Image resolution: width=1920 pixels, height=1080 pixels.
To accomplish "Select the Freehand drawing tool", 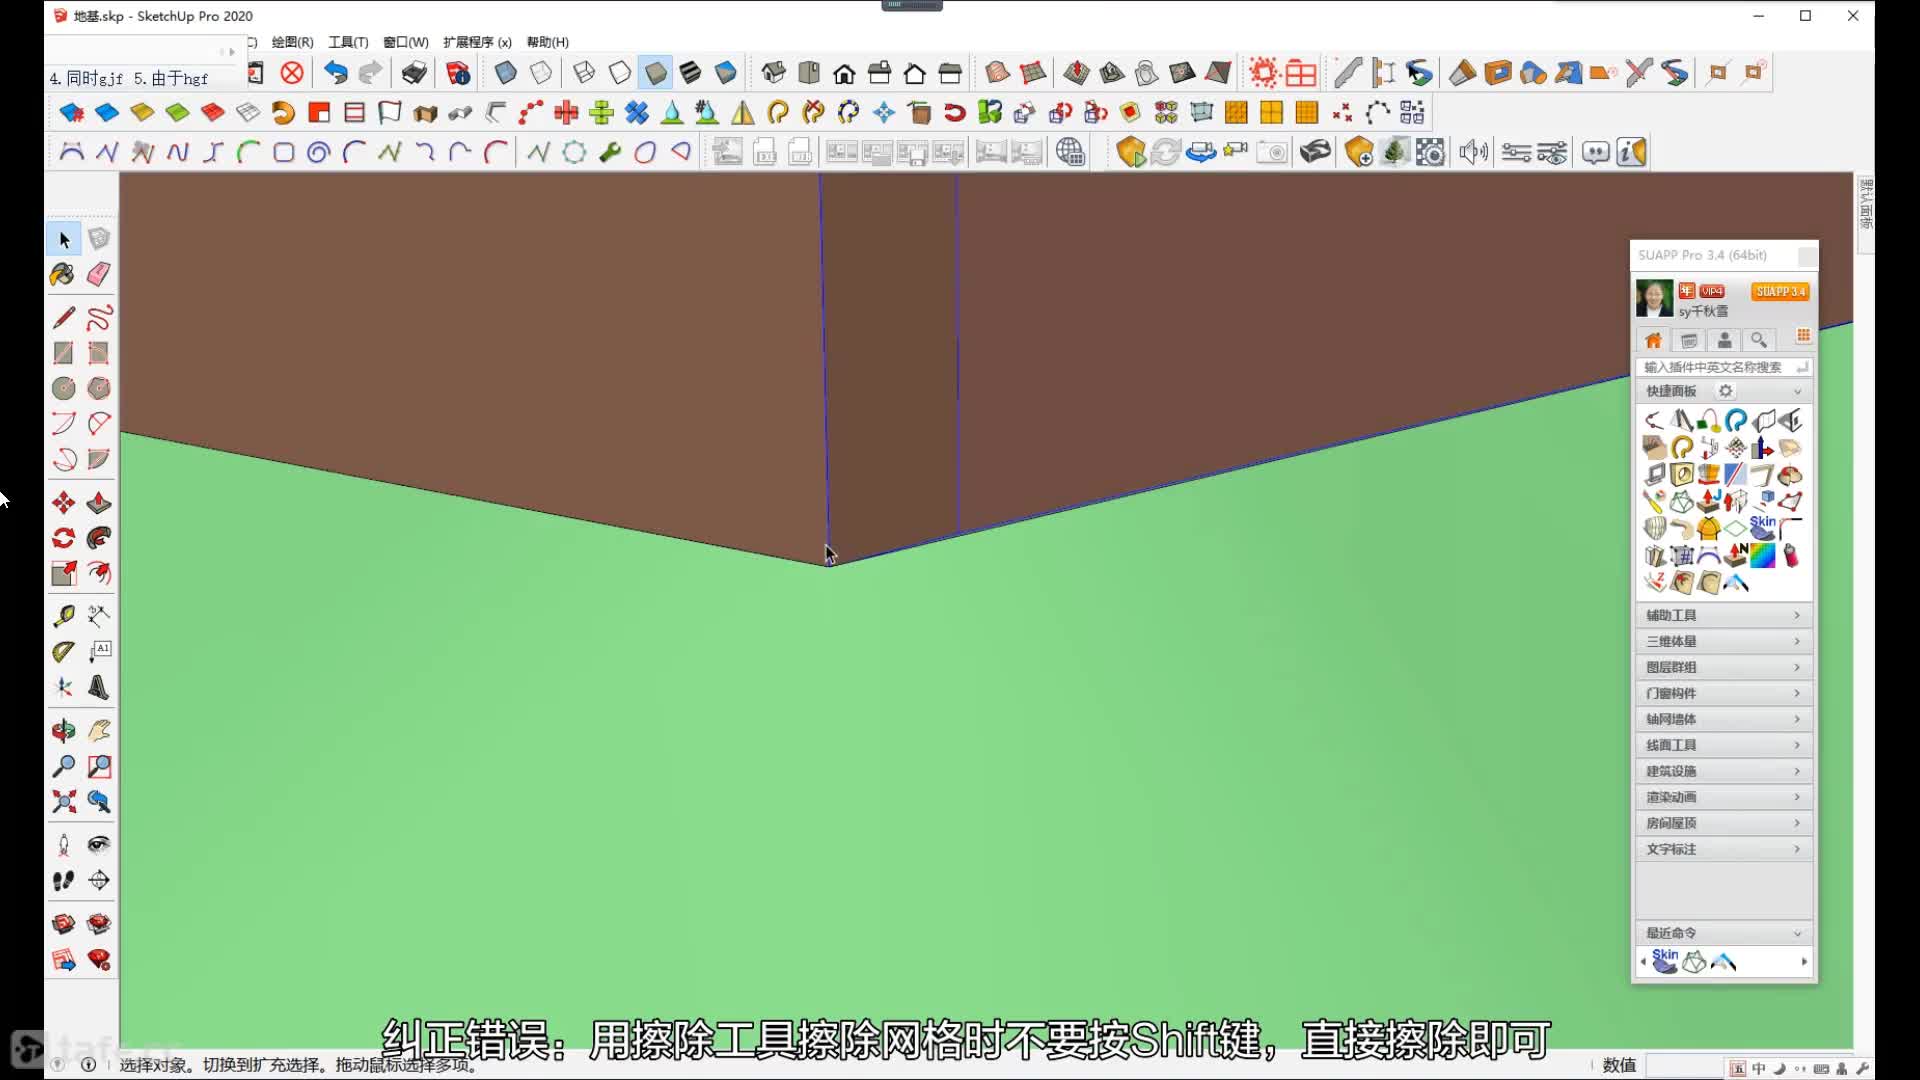I will point(98,318).
